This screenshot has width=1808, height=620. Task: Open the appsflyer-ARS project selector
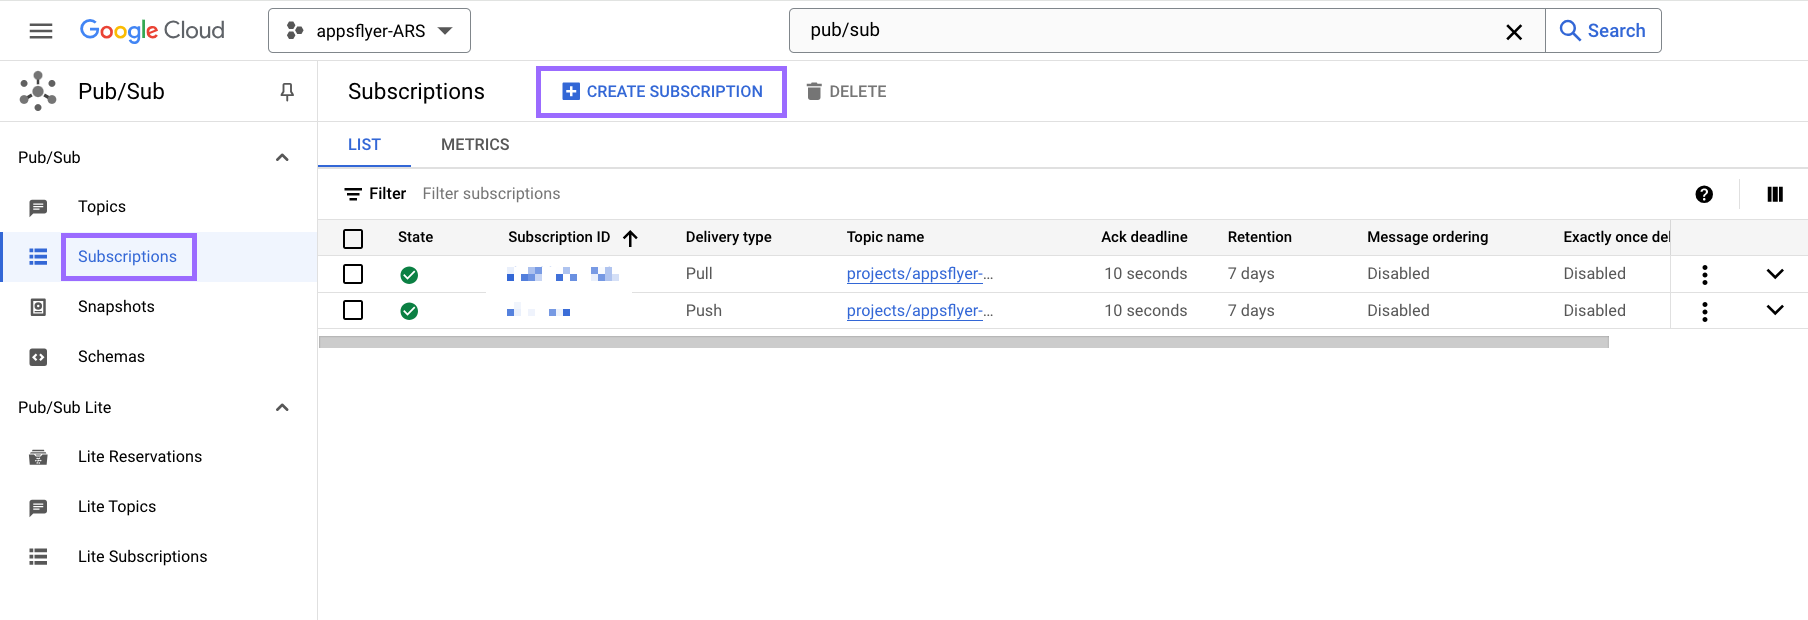coord(369,31)
